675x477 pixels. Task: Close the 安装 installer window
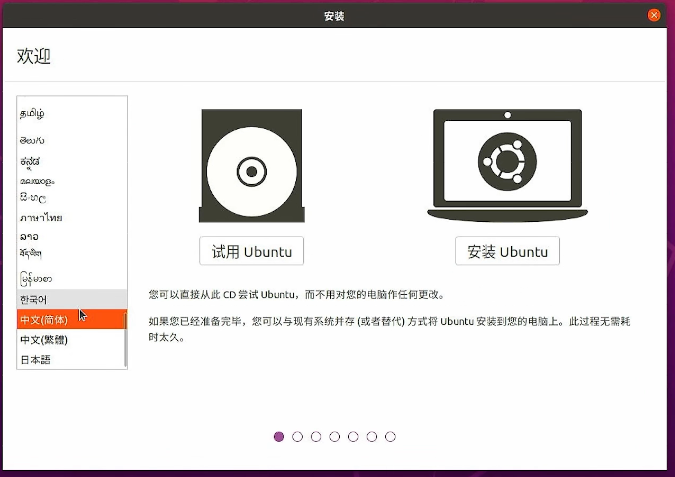(654, 15)
